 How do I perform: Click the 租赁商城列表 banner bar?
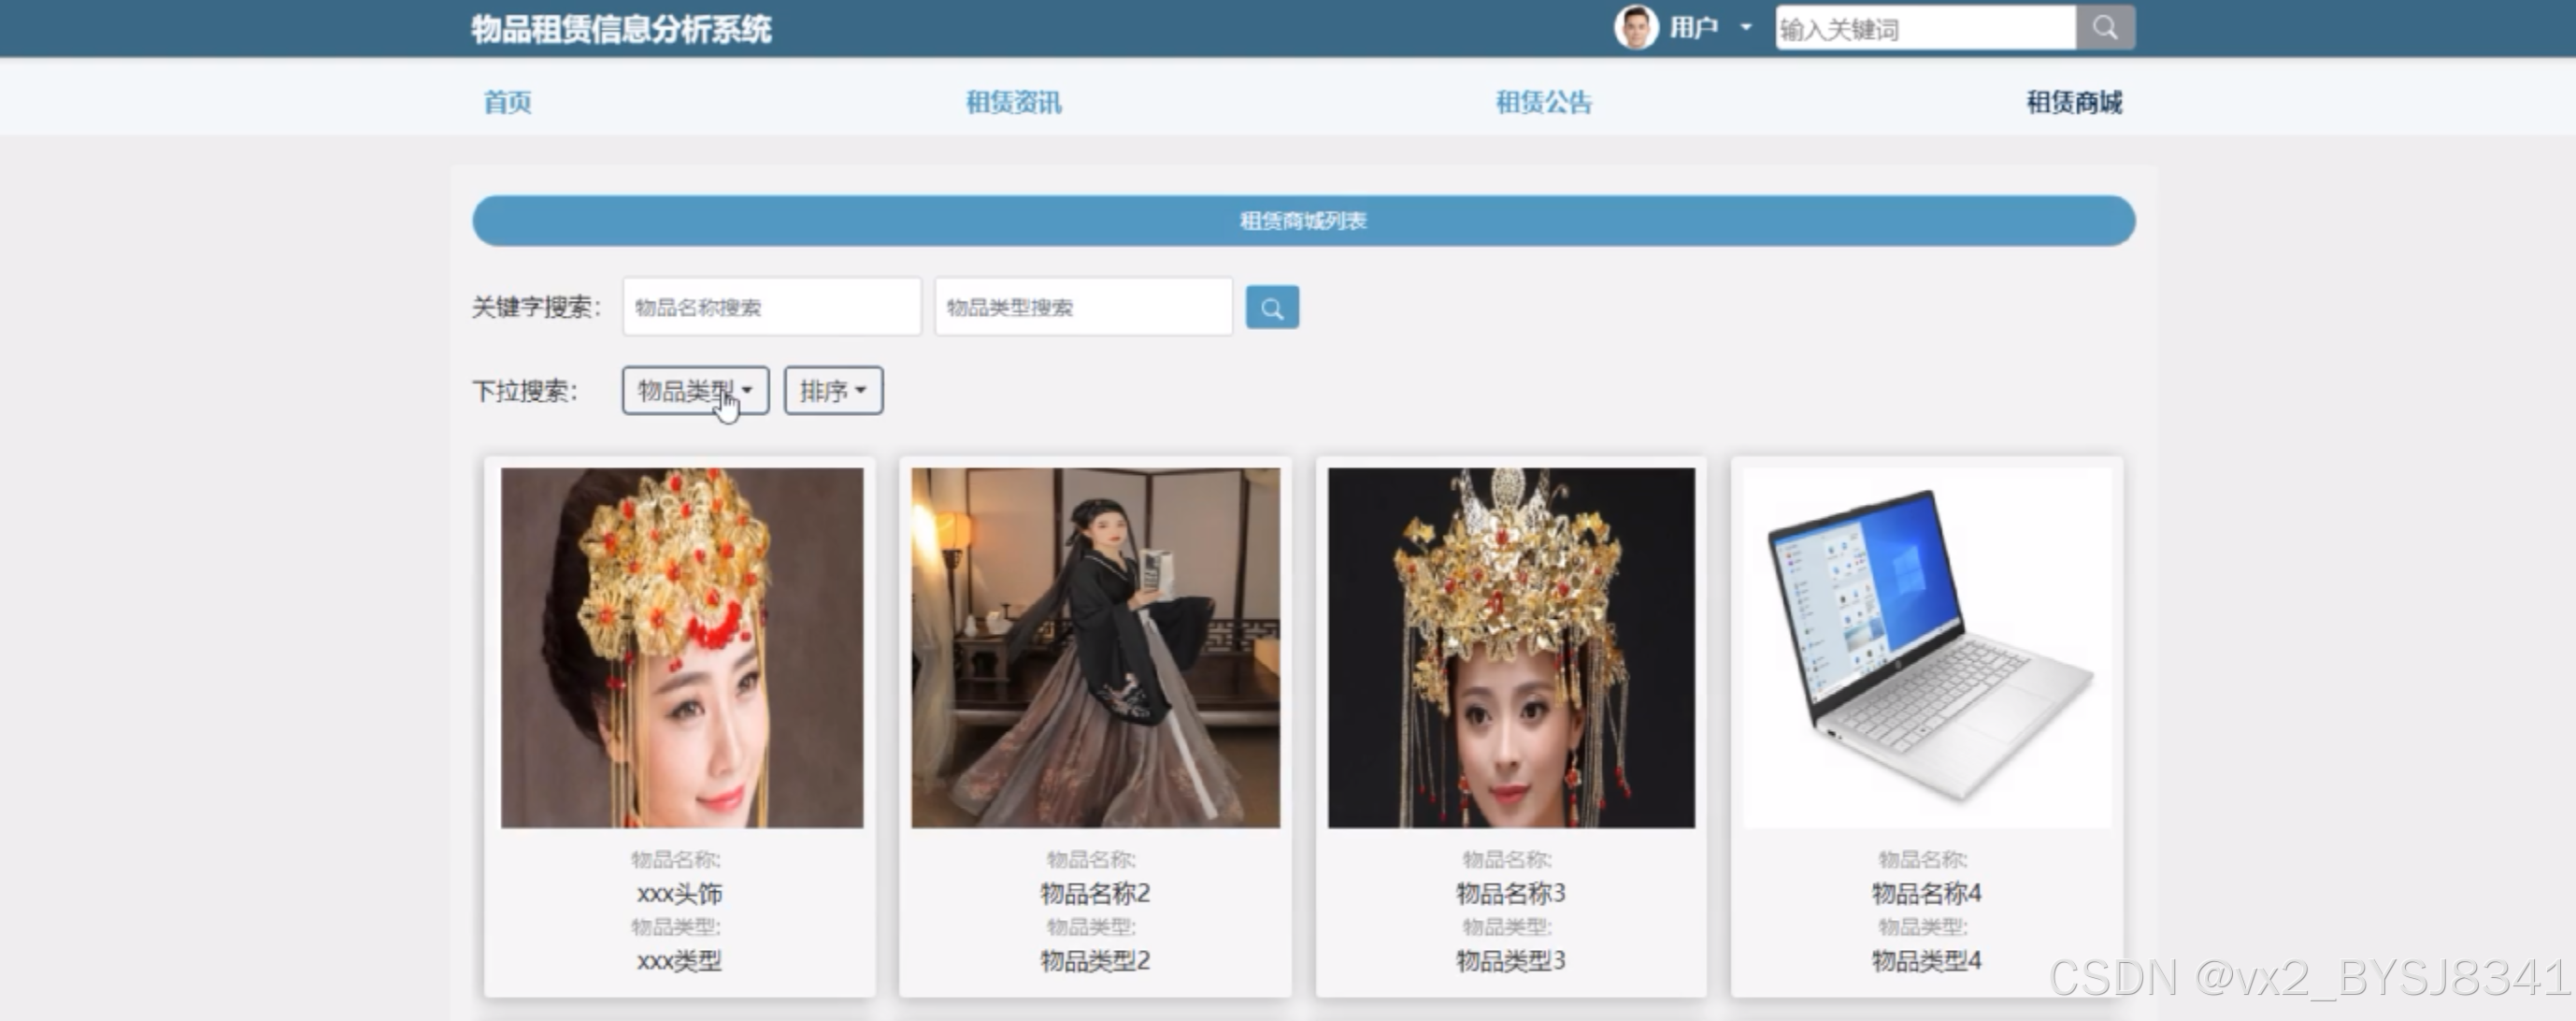(x=1303, y=221)
